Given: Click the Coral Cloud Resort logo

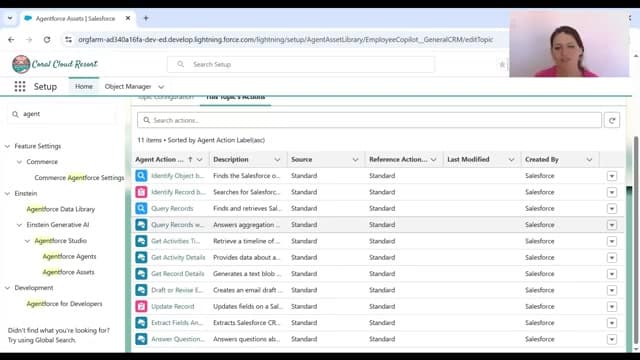Looking at the screenshot, I should pos(55,64).
